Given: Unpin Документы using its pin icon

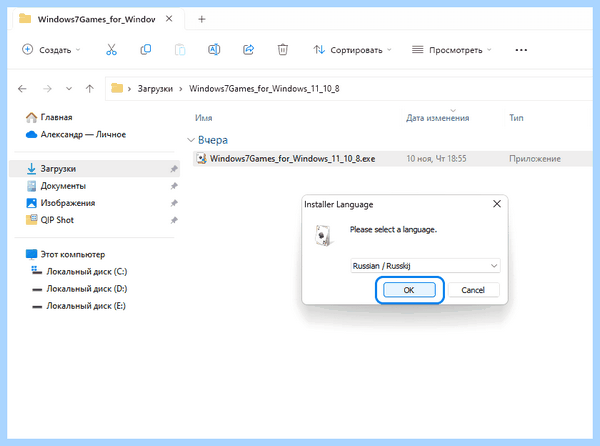Looking at the screenshot, I should click(x=174, y=186).
